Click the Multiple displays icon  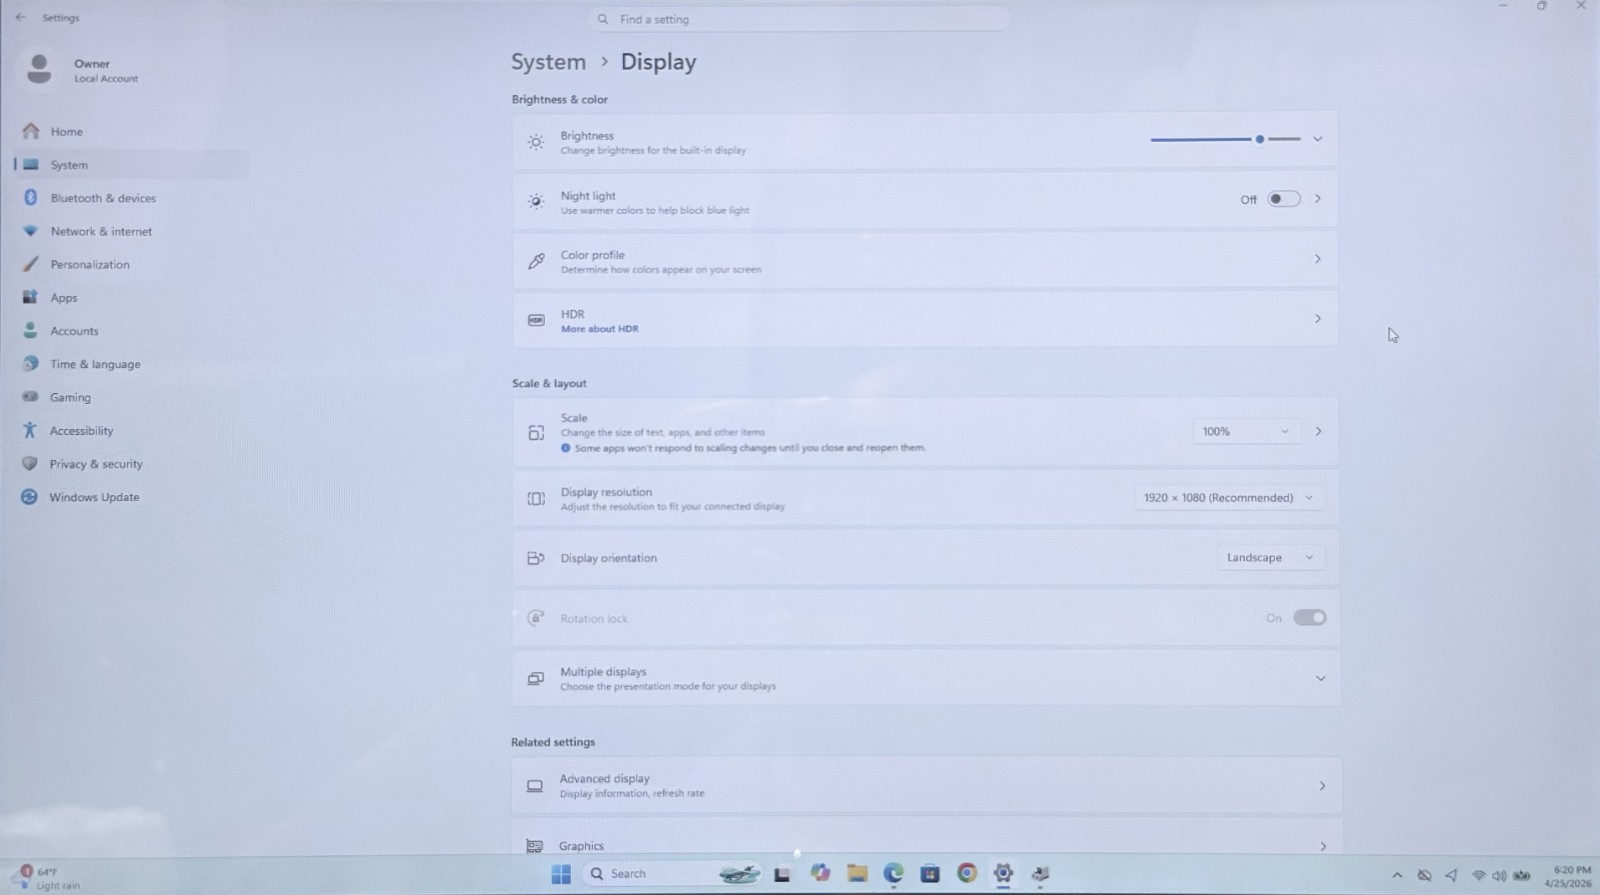(x=536, y=679)
